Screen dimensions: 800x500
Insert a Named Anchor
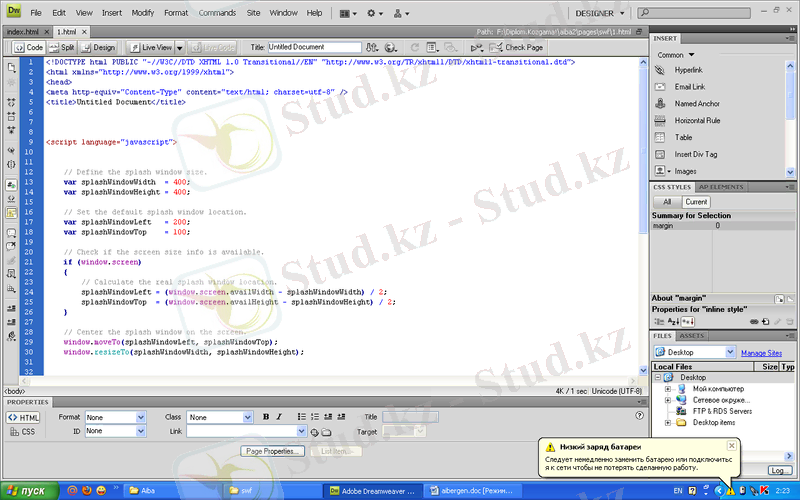click(x=687, y=104)
